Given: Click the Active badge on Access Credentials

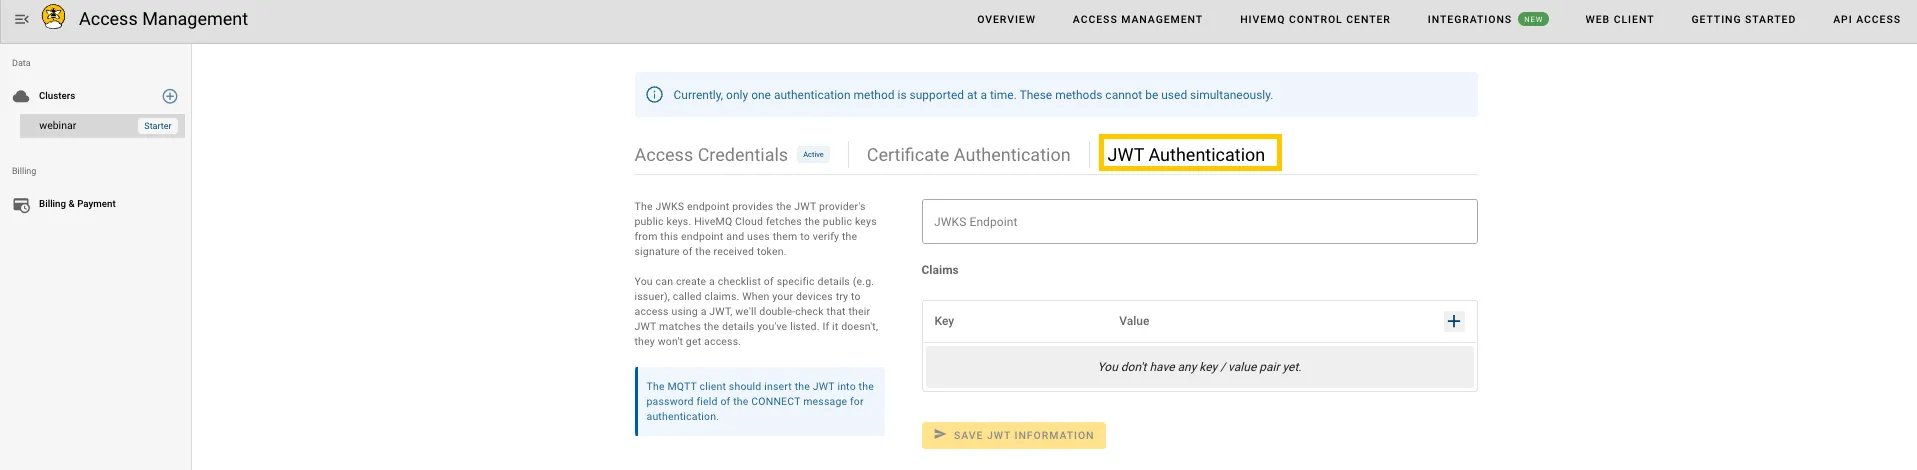Looking at the screenshot, I should tap(814, 155).
